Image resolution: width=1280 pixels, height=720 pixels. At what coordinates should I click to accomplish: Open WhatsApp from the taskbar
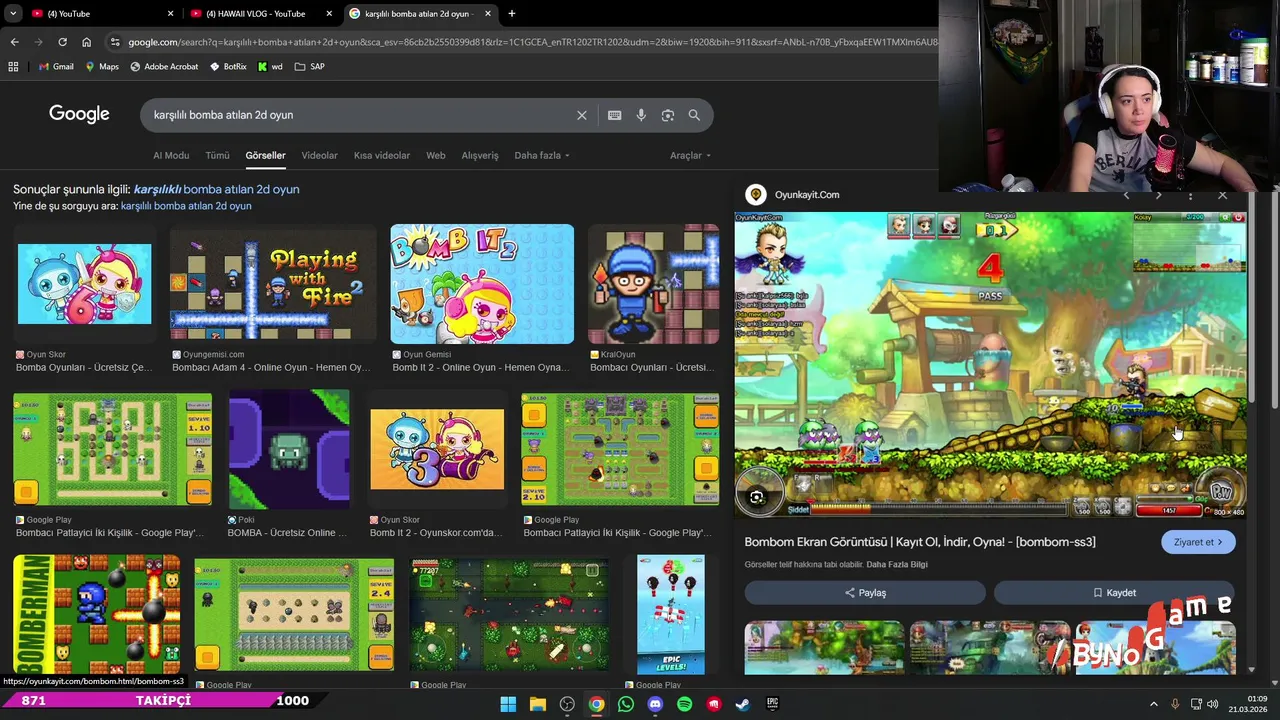(625, 704)
